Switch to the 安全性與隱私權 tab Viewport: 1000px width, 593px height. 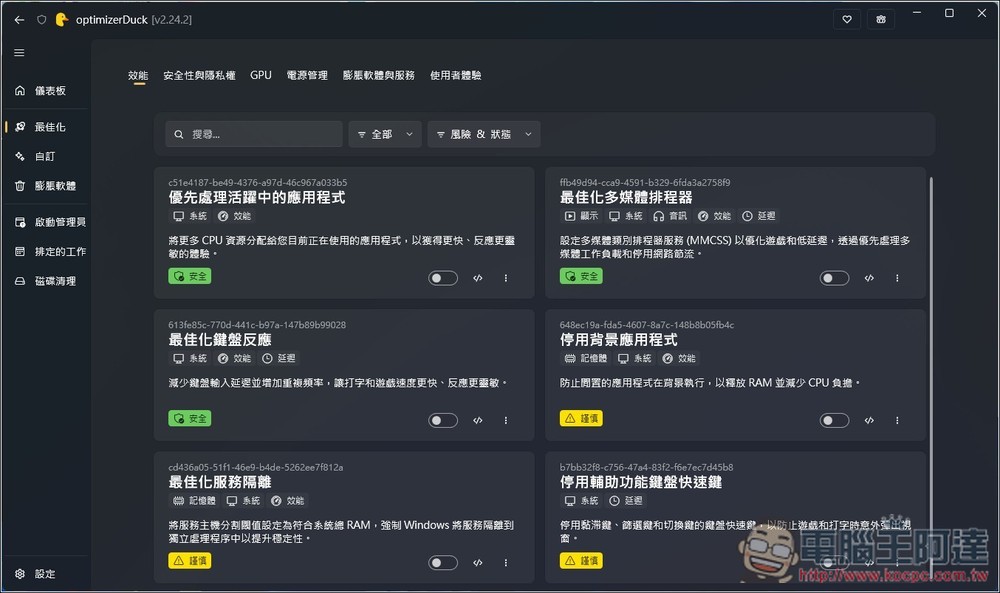pos(199,75)
